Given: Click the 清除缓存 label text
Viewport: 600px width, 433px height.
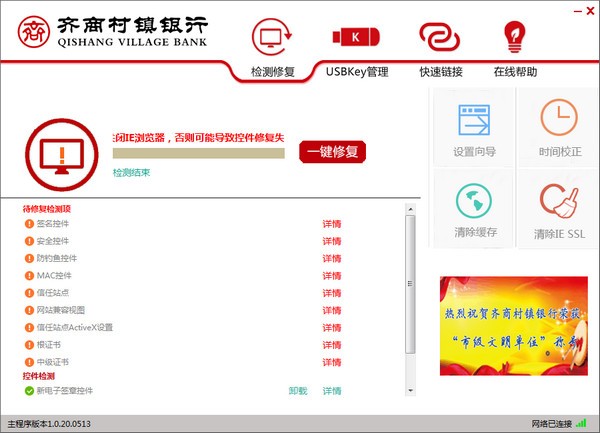Looking at the screenshot, I should [x=475, y=232].
